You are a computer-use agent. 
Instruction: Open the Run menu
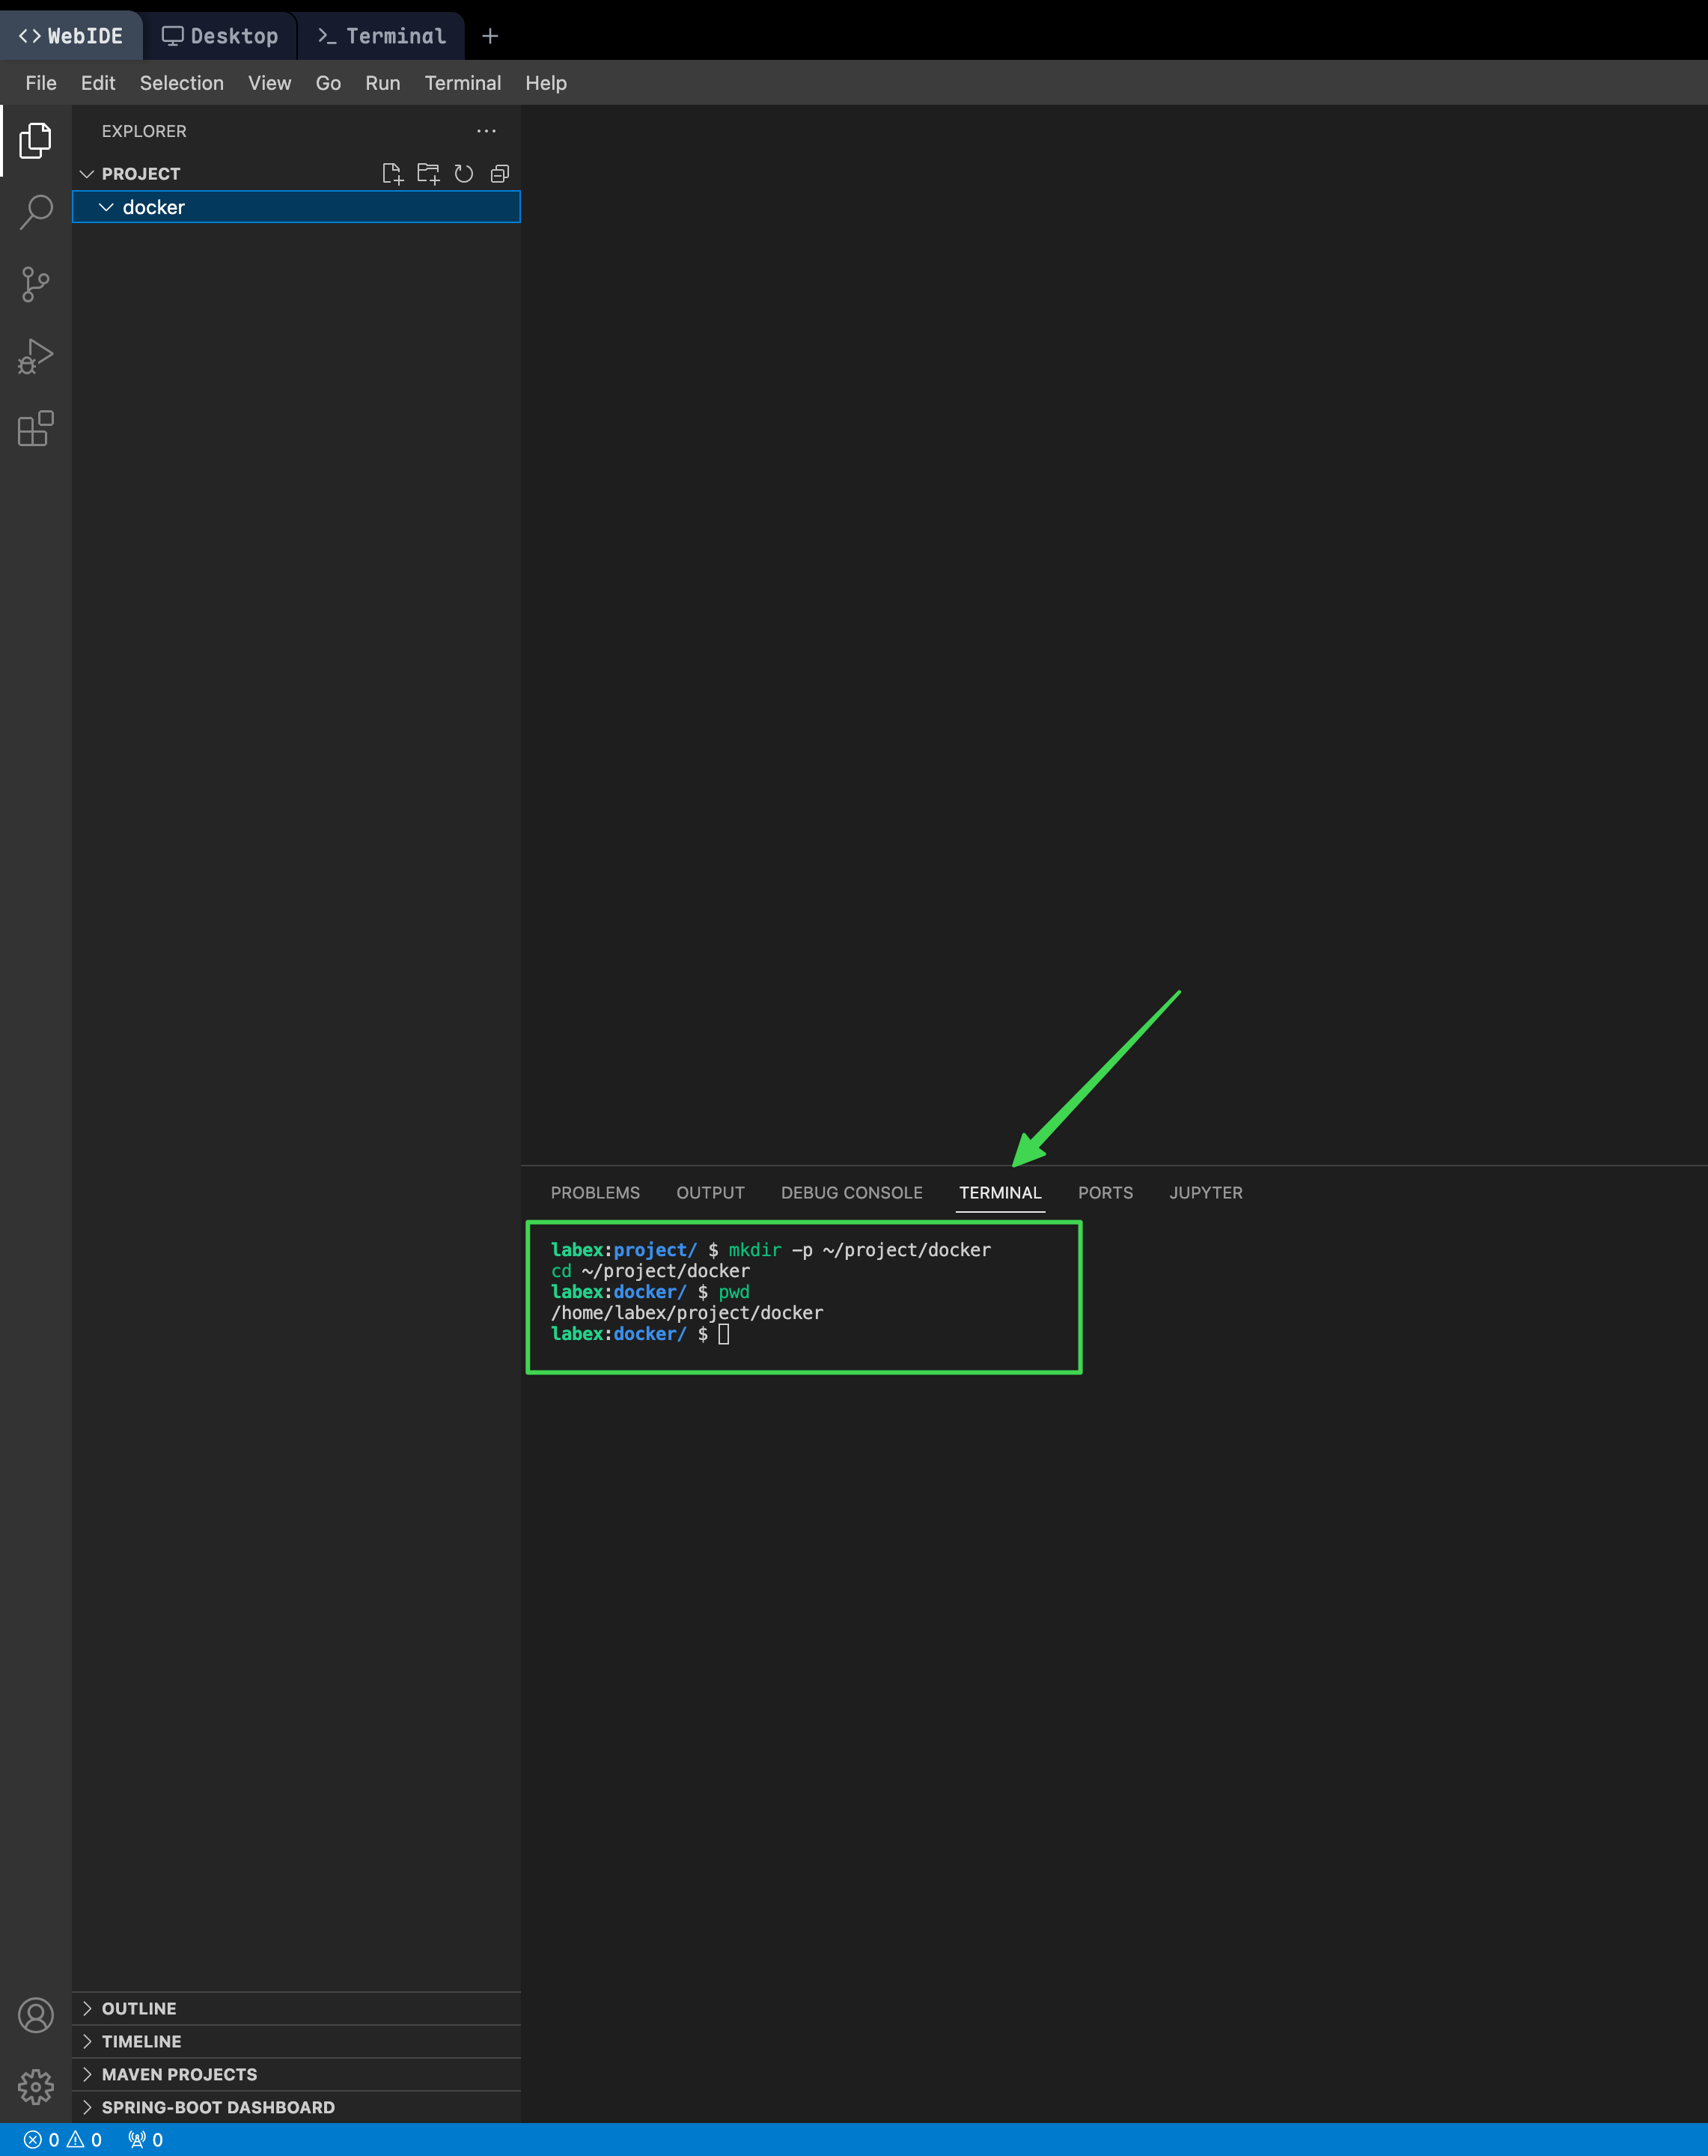[x=382, y=83]
